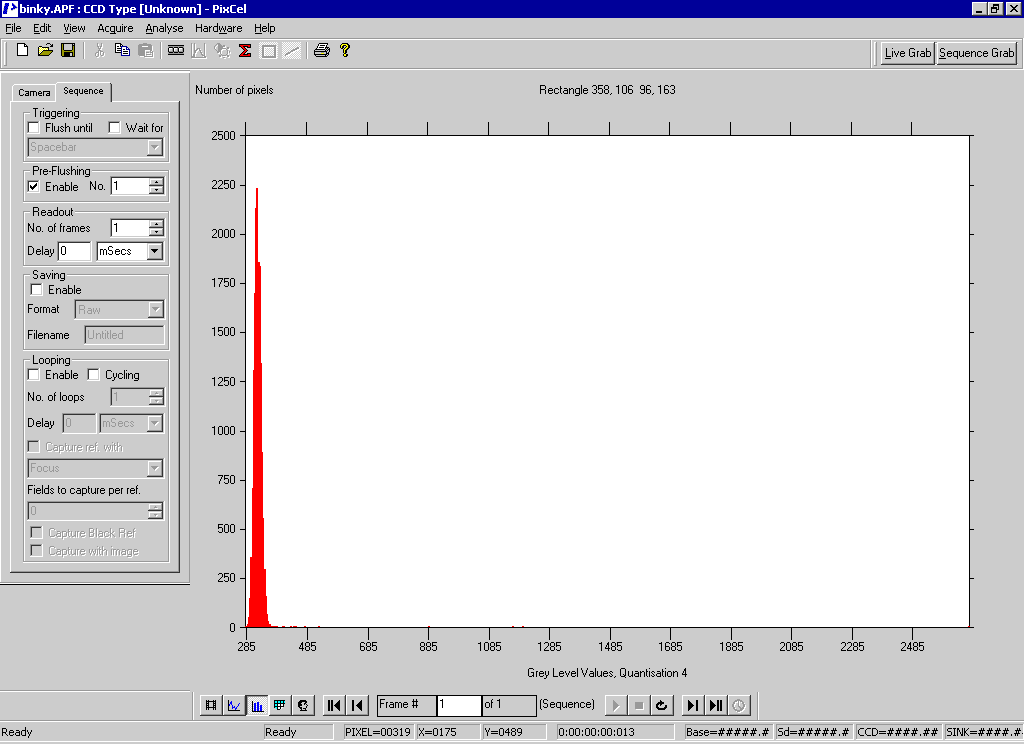Increase No. of frames with up arrow
Viewport: 1024px width, 744px height.
tap(156, 224)
